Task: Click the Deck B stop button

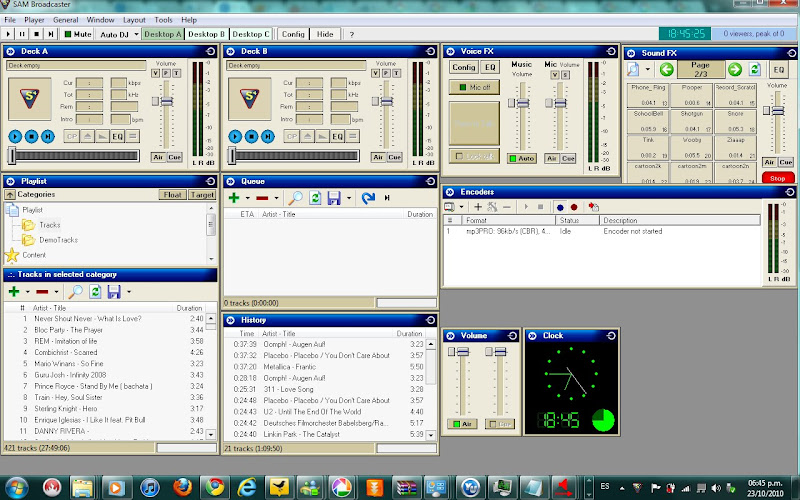Action: pos(252,136)
